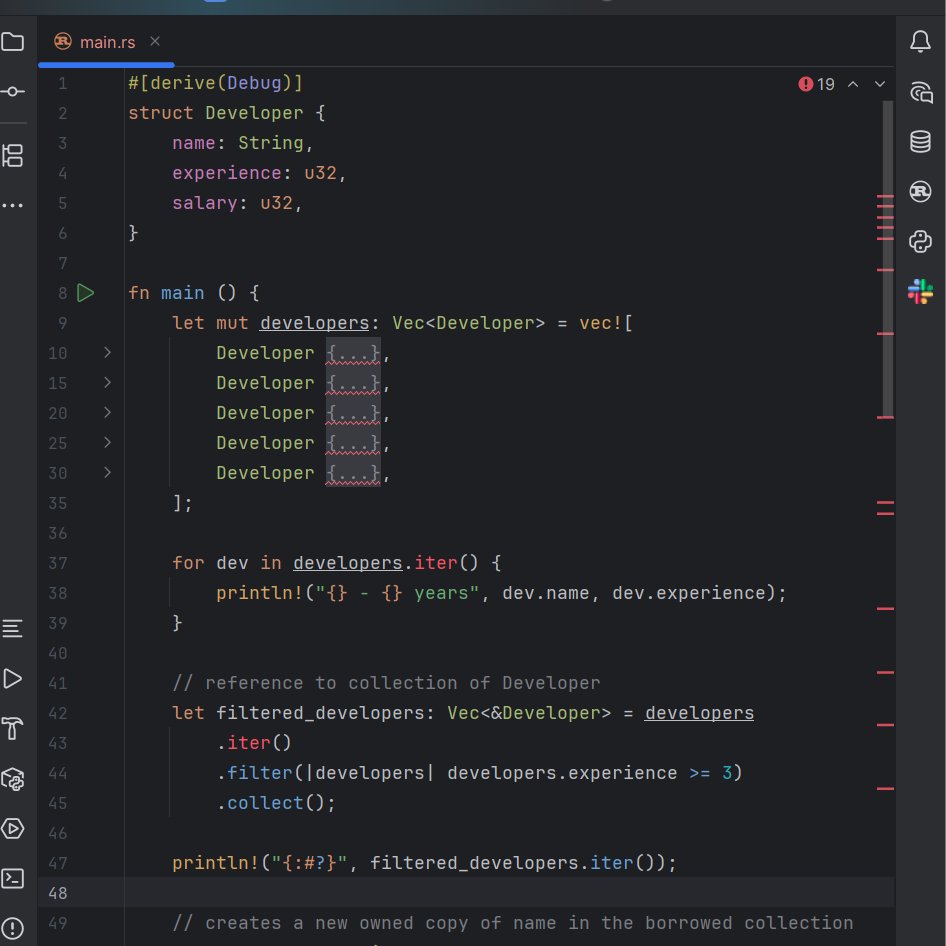The height and width of the screenshot is (946, 946).
Task: Click the editor vertical scrollbar thumb
Action: pos(887,258)
